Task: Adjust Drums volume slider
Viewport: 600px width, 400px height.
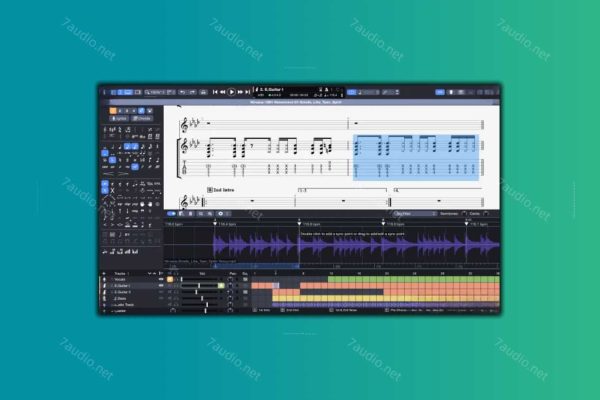Action: 202,299
